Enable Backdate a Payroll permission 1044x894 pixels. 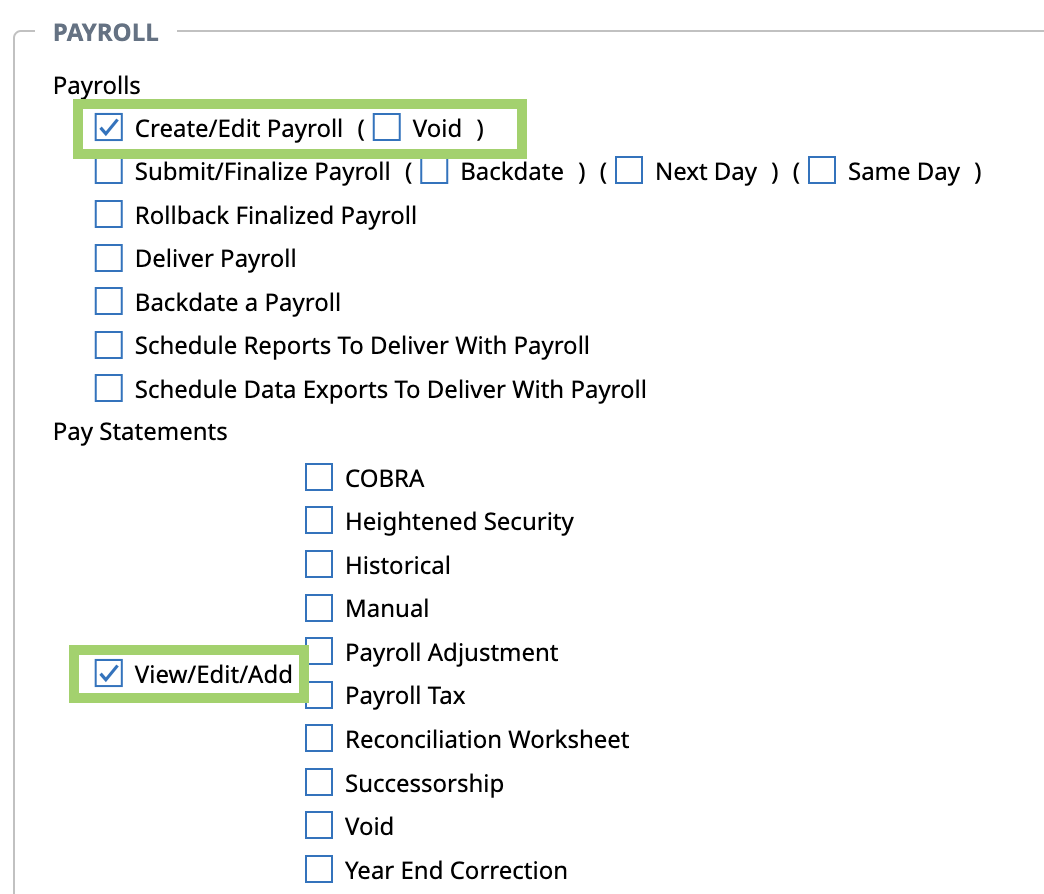109,302
